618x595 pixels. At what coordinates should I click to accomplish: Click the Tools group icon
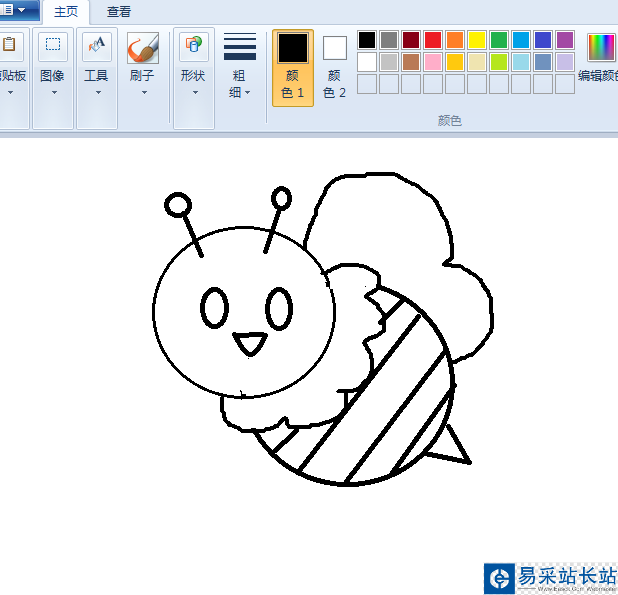97,44
